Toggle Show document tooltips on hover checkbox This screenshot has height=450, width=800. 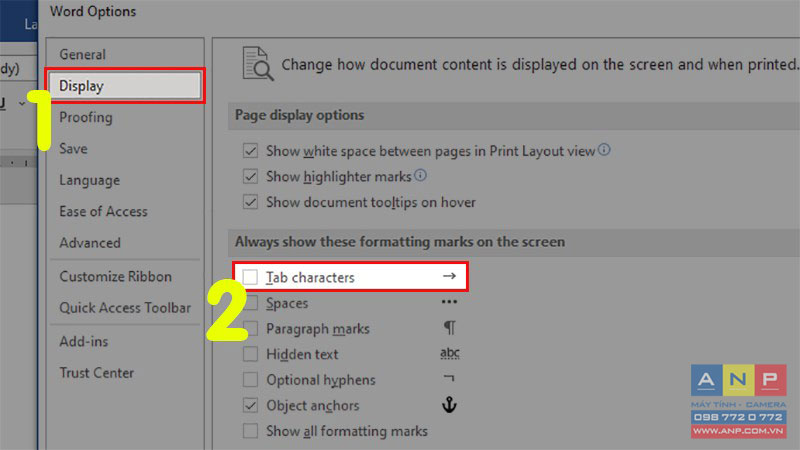point(250,202)
